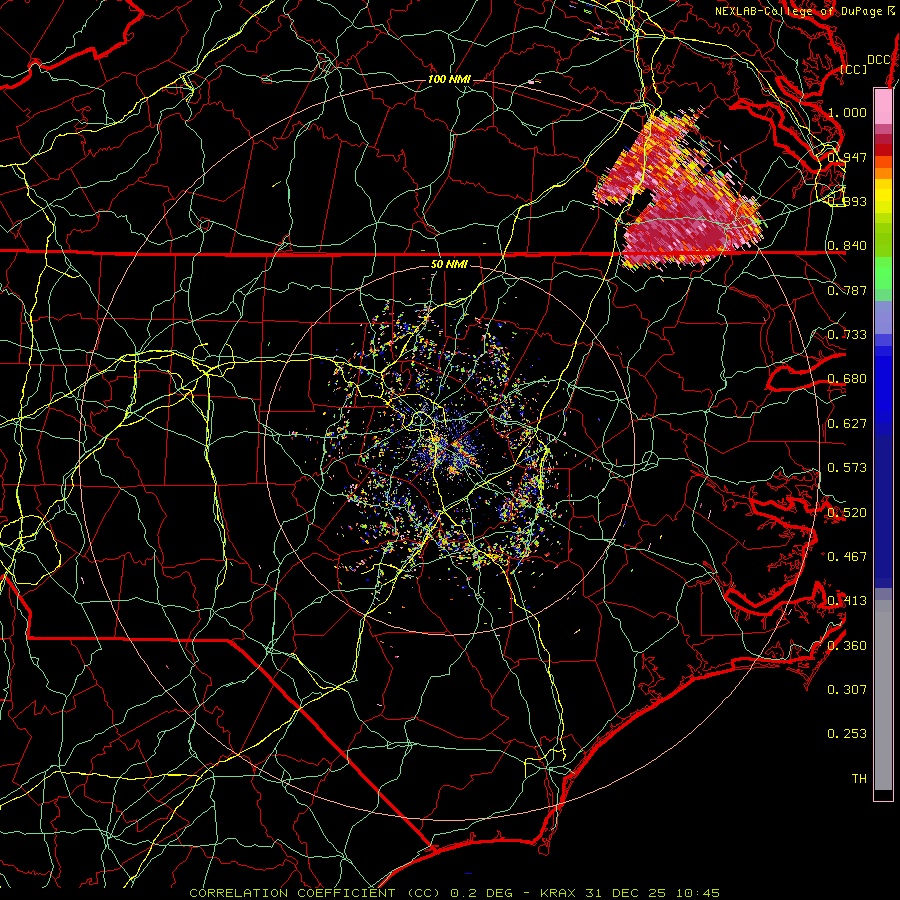
Task: Select the KRAX station identifier in the caption
Action: pyautogui.click(x=560, y=893)
